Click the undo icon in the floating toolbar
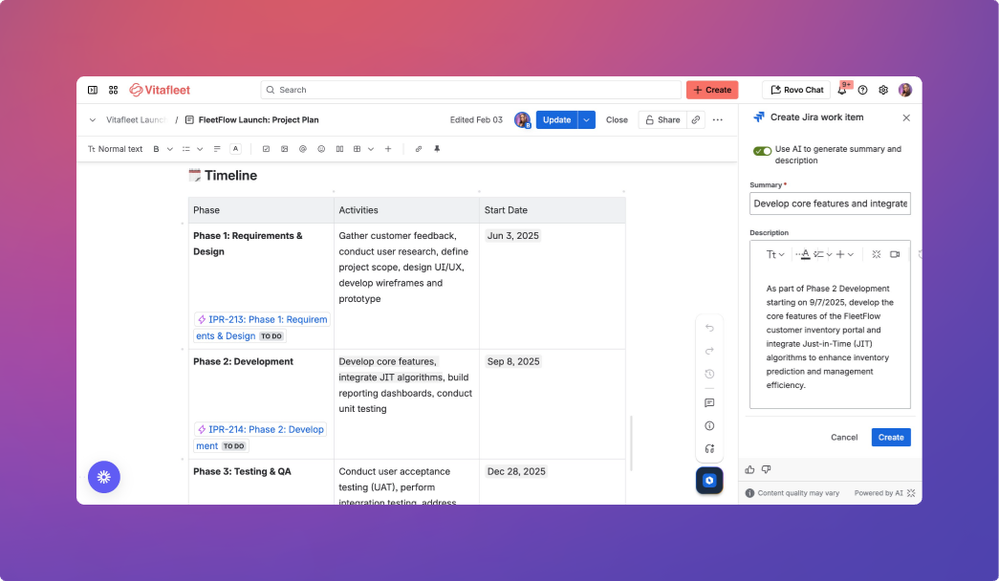 click(x=710, y=327)
